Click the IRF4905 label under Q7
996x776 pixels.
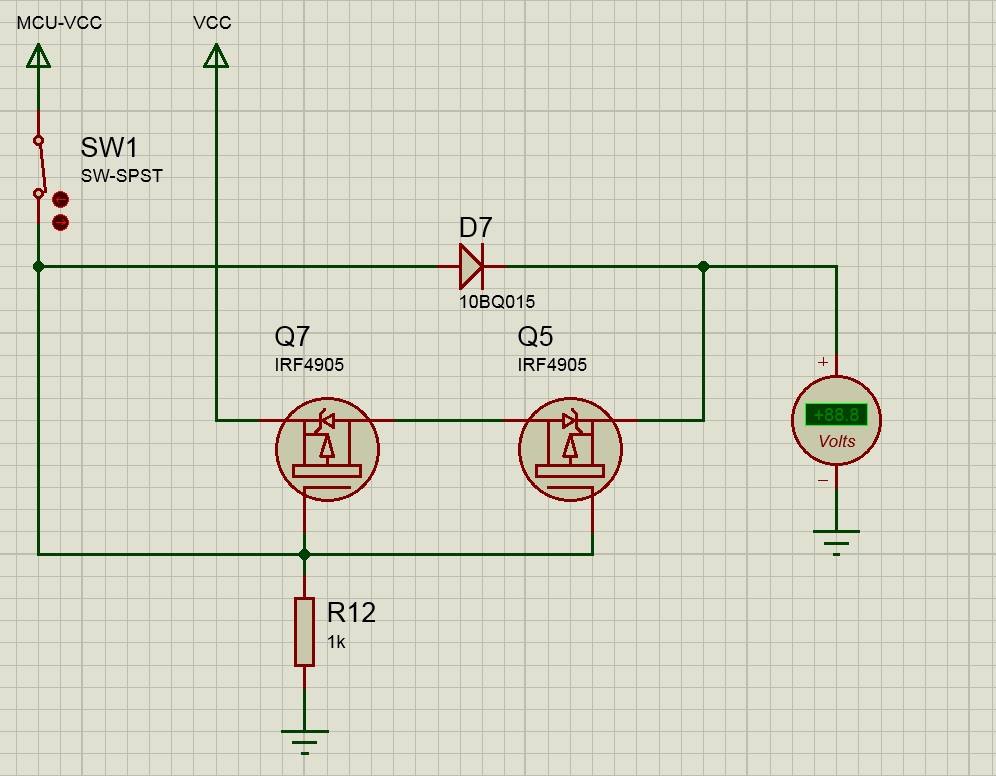click(309, 365)
